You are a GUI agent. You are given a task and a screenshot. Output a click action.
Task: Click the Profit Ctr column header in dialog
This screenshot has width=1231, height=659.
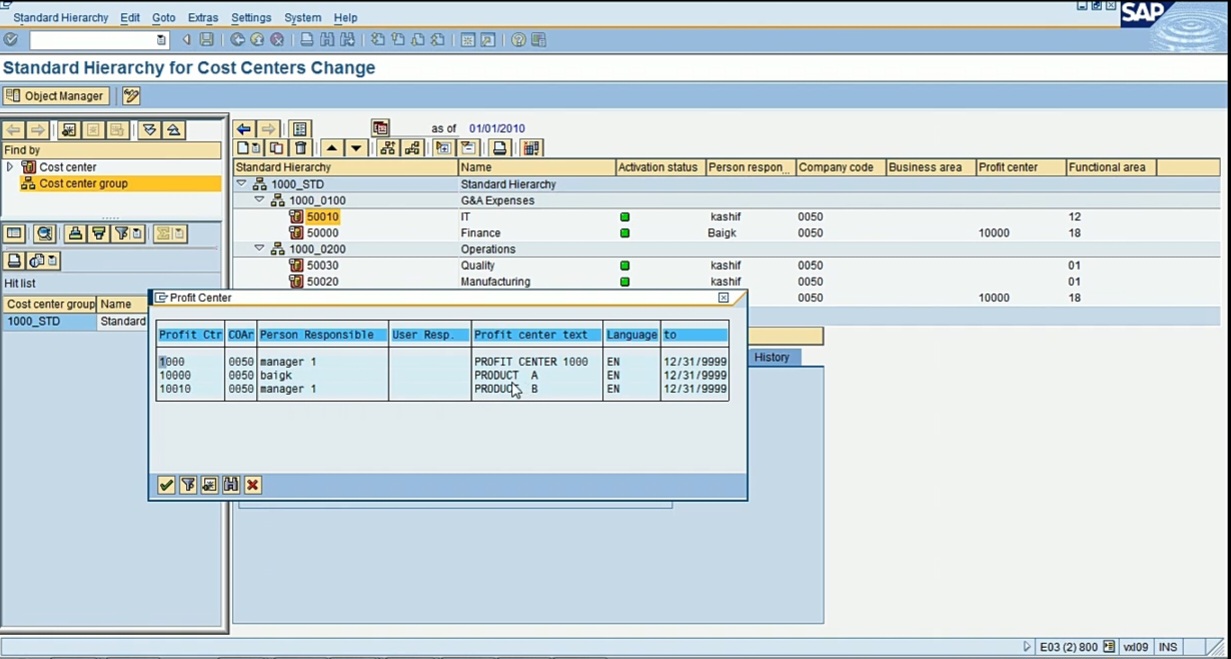coord(190,335)
